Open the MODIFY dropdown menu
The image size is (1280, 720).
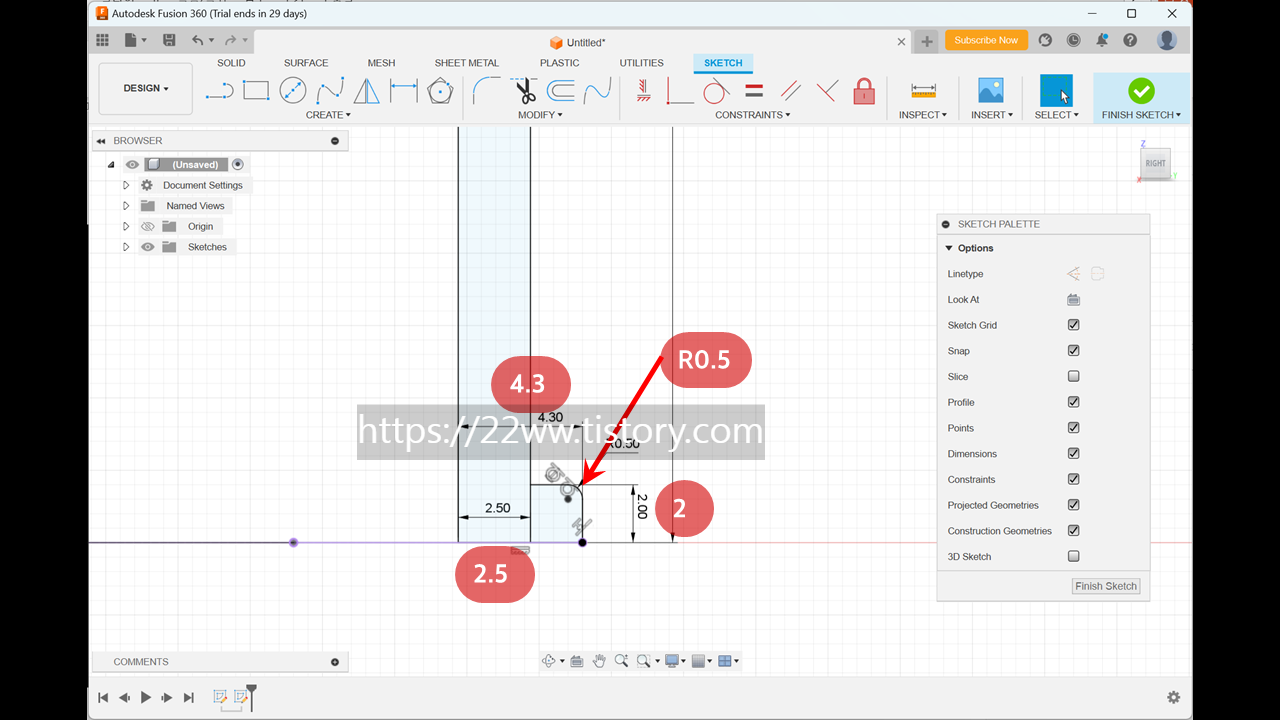(540, 115)
